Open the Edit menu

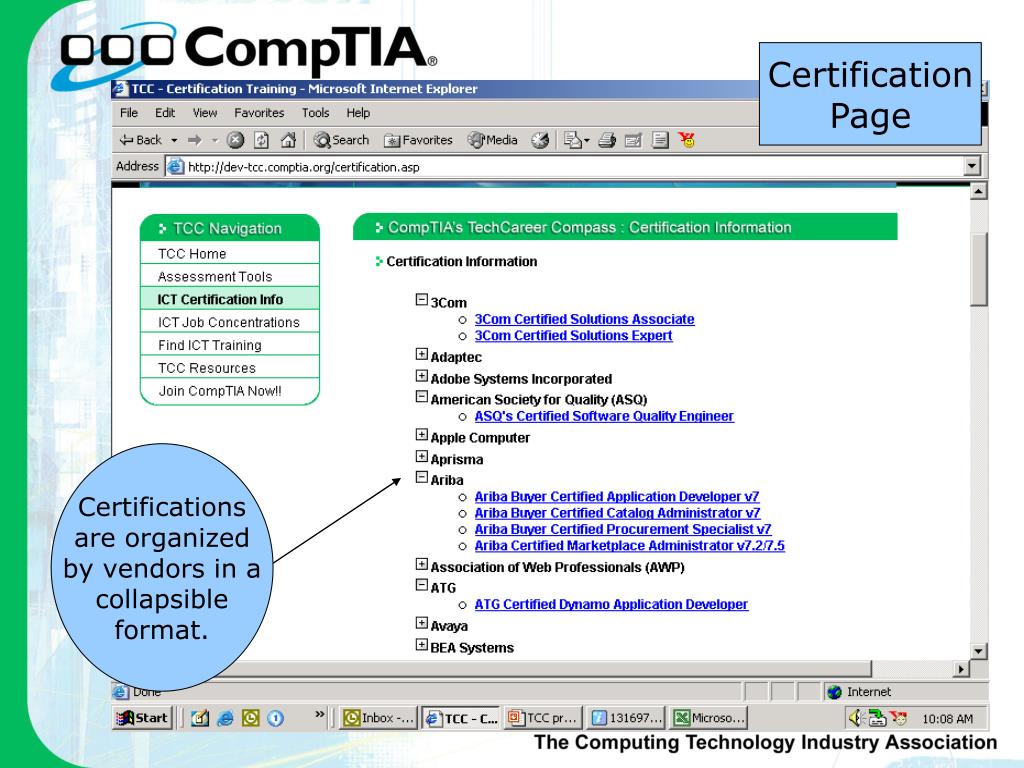pos(165,113)
